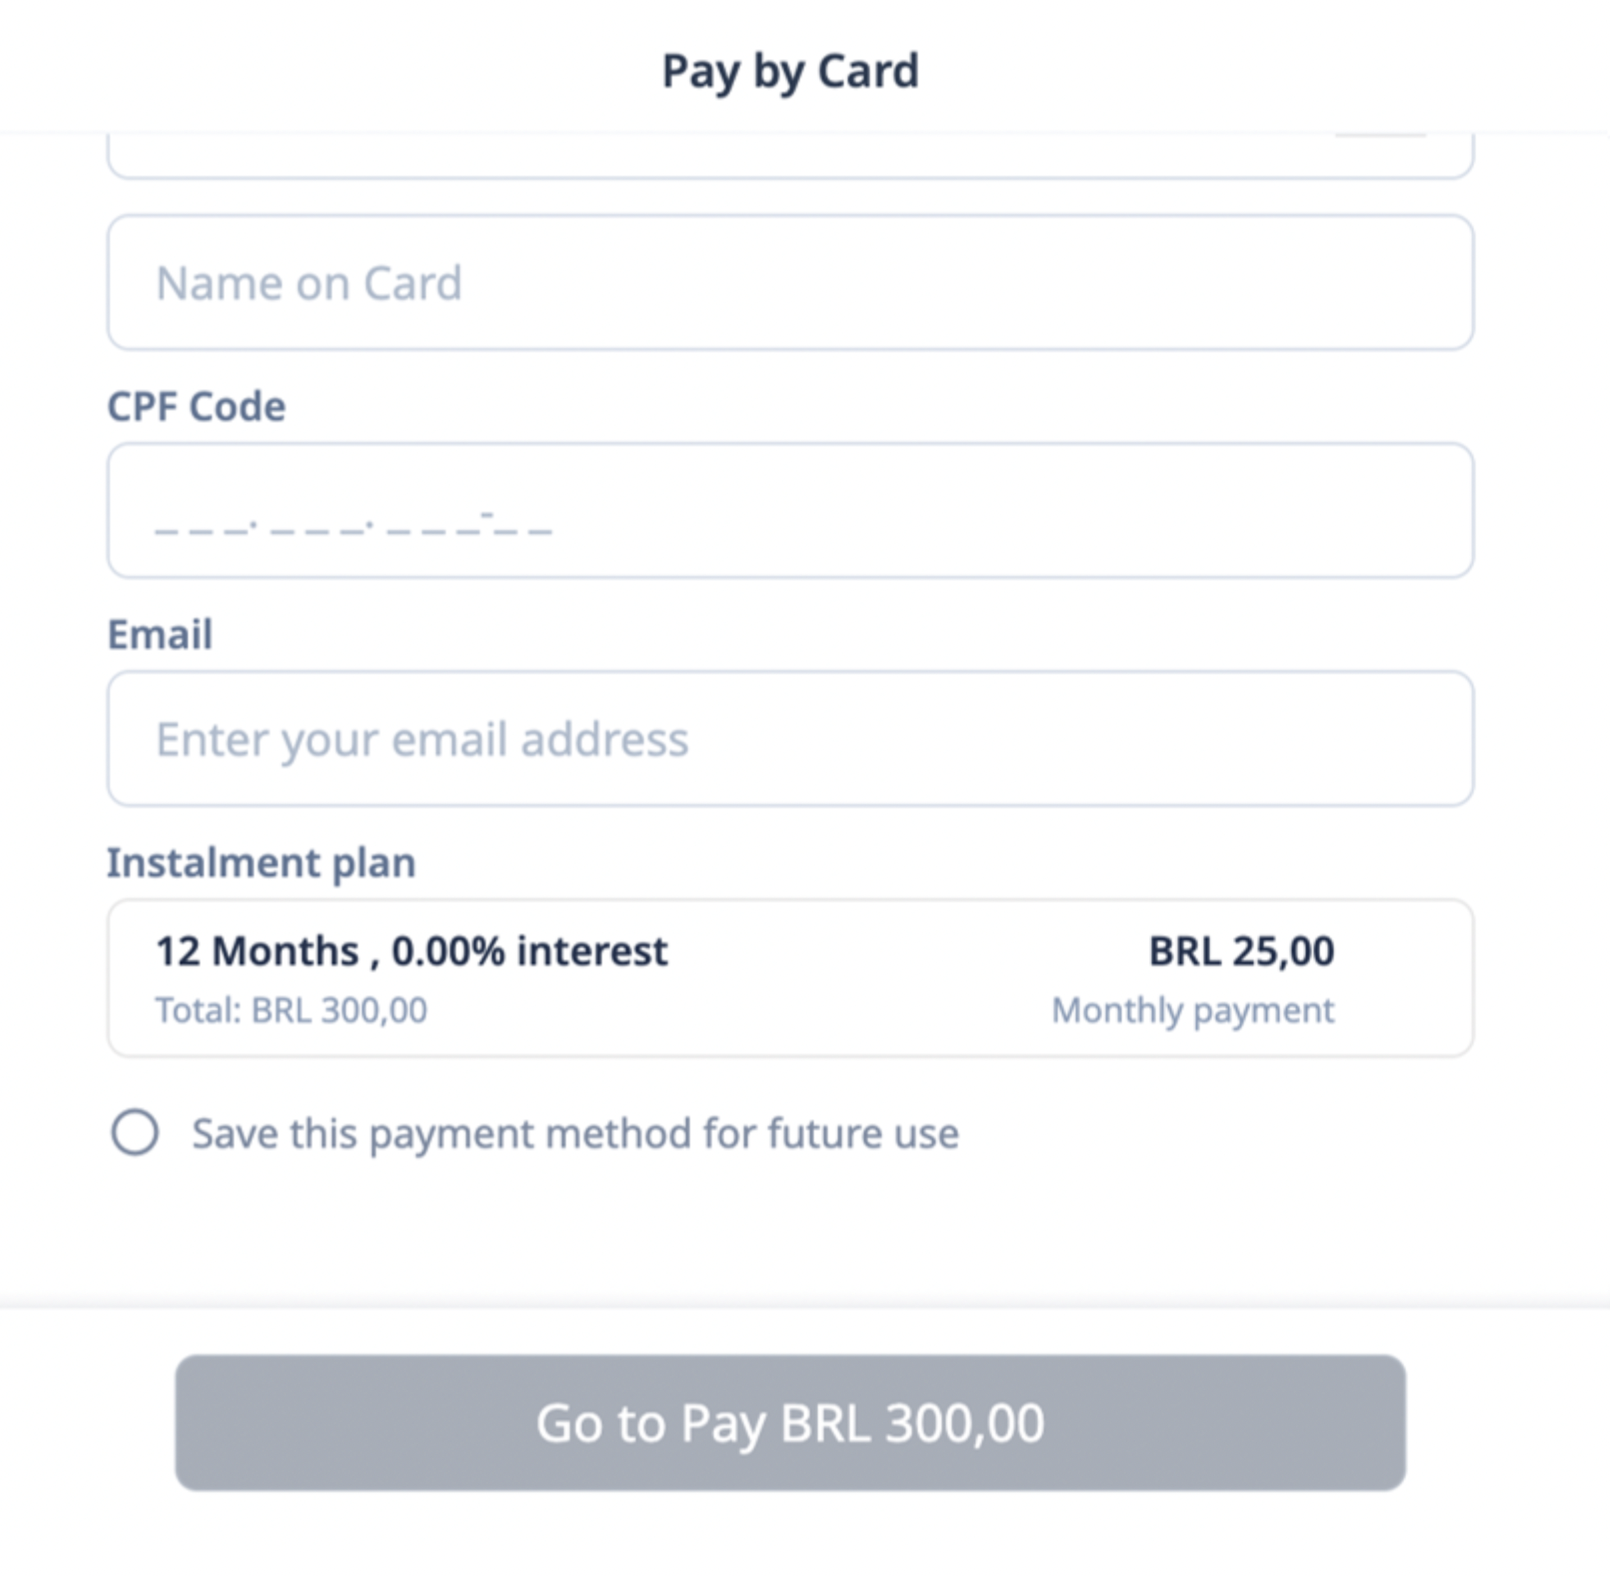This screenshot has height=1576, width=1610.
Task: Click the Pay by Card heading
Action: point(790,71)
